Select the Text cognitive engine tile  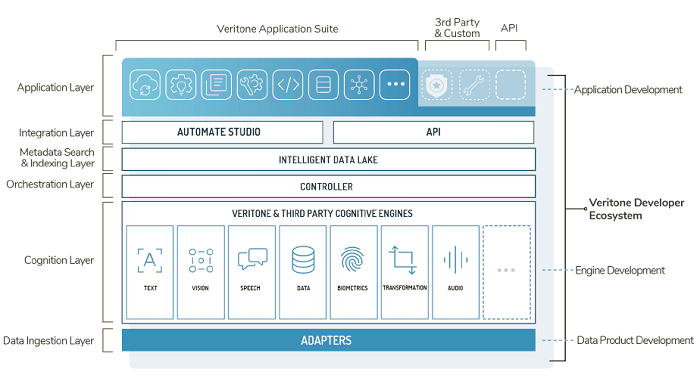click(x=150, y=272)
